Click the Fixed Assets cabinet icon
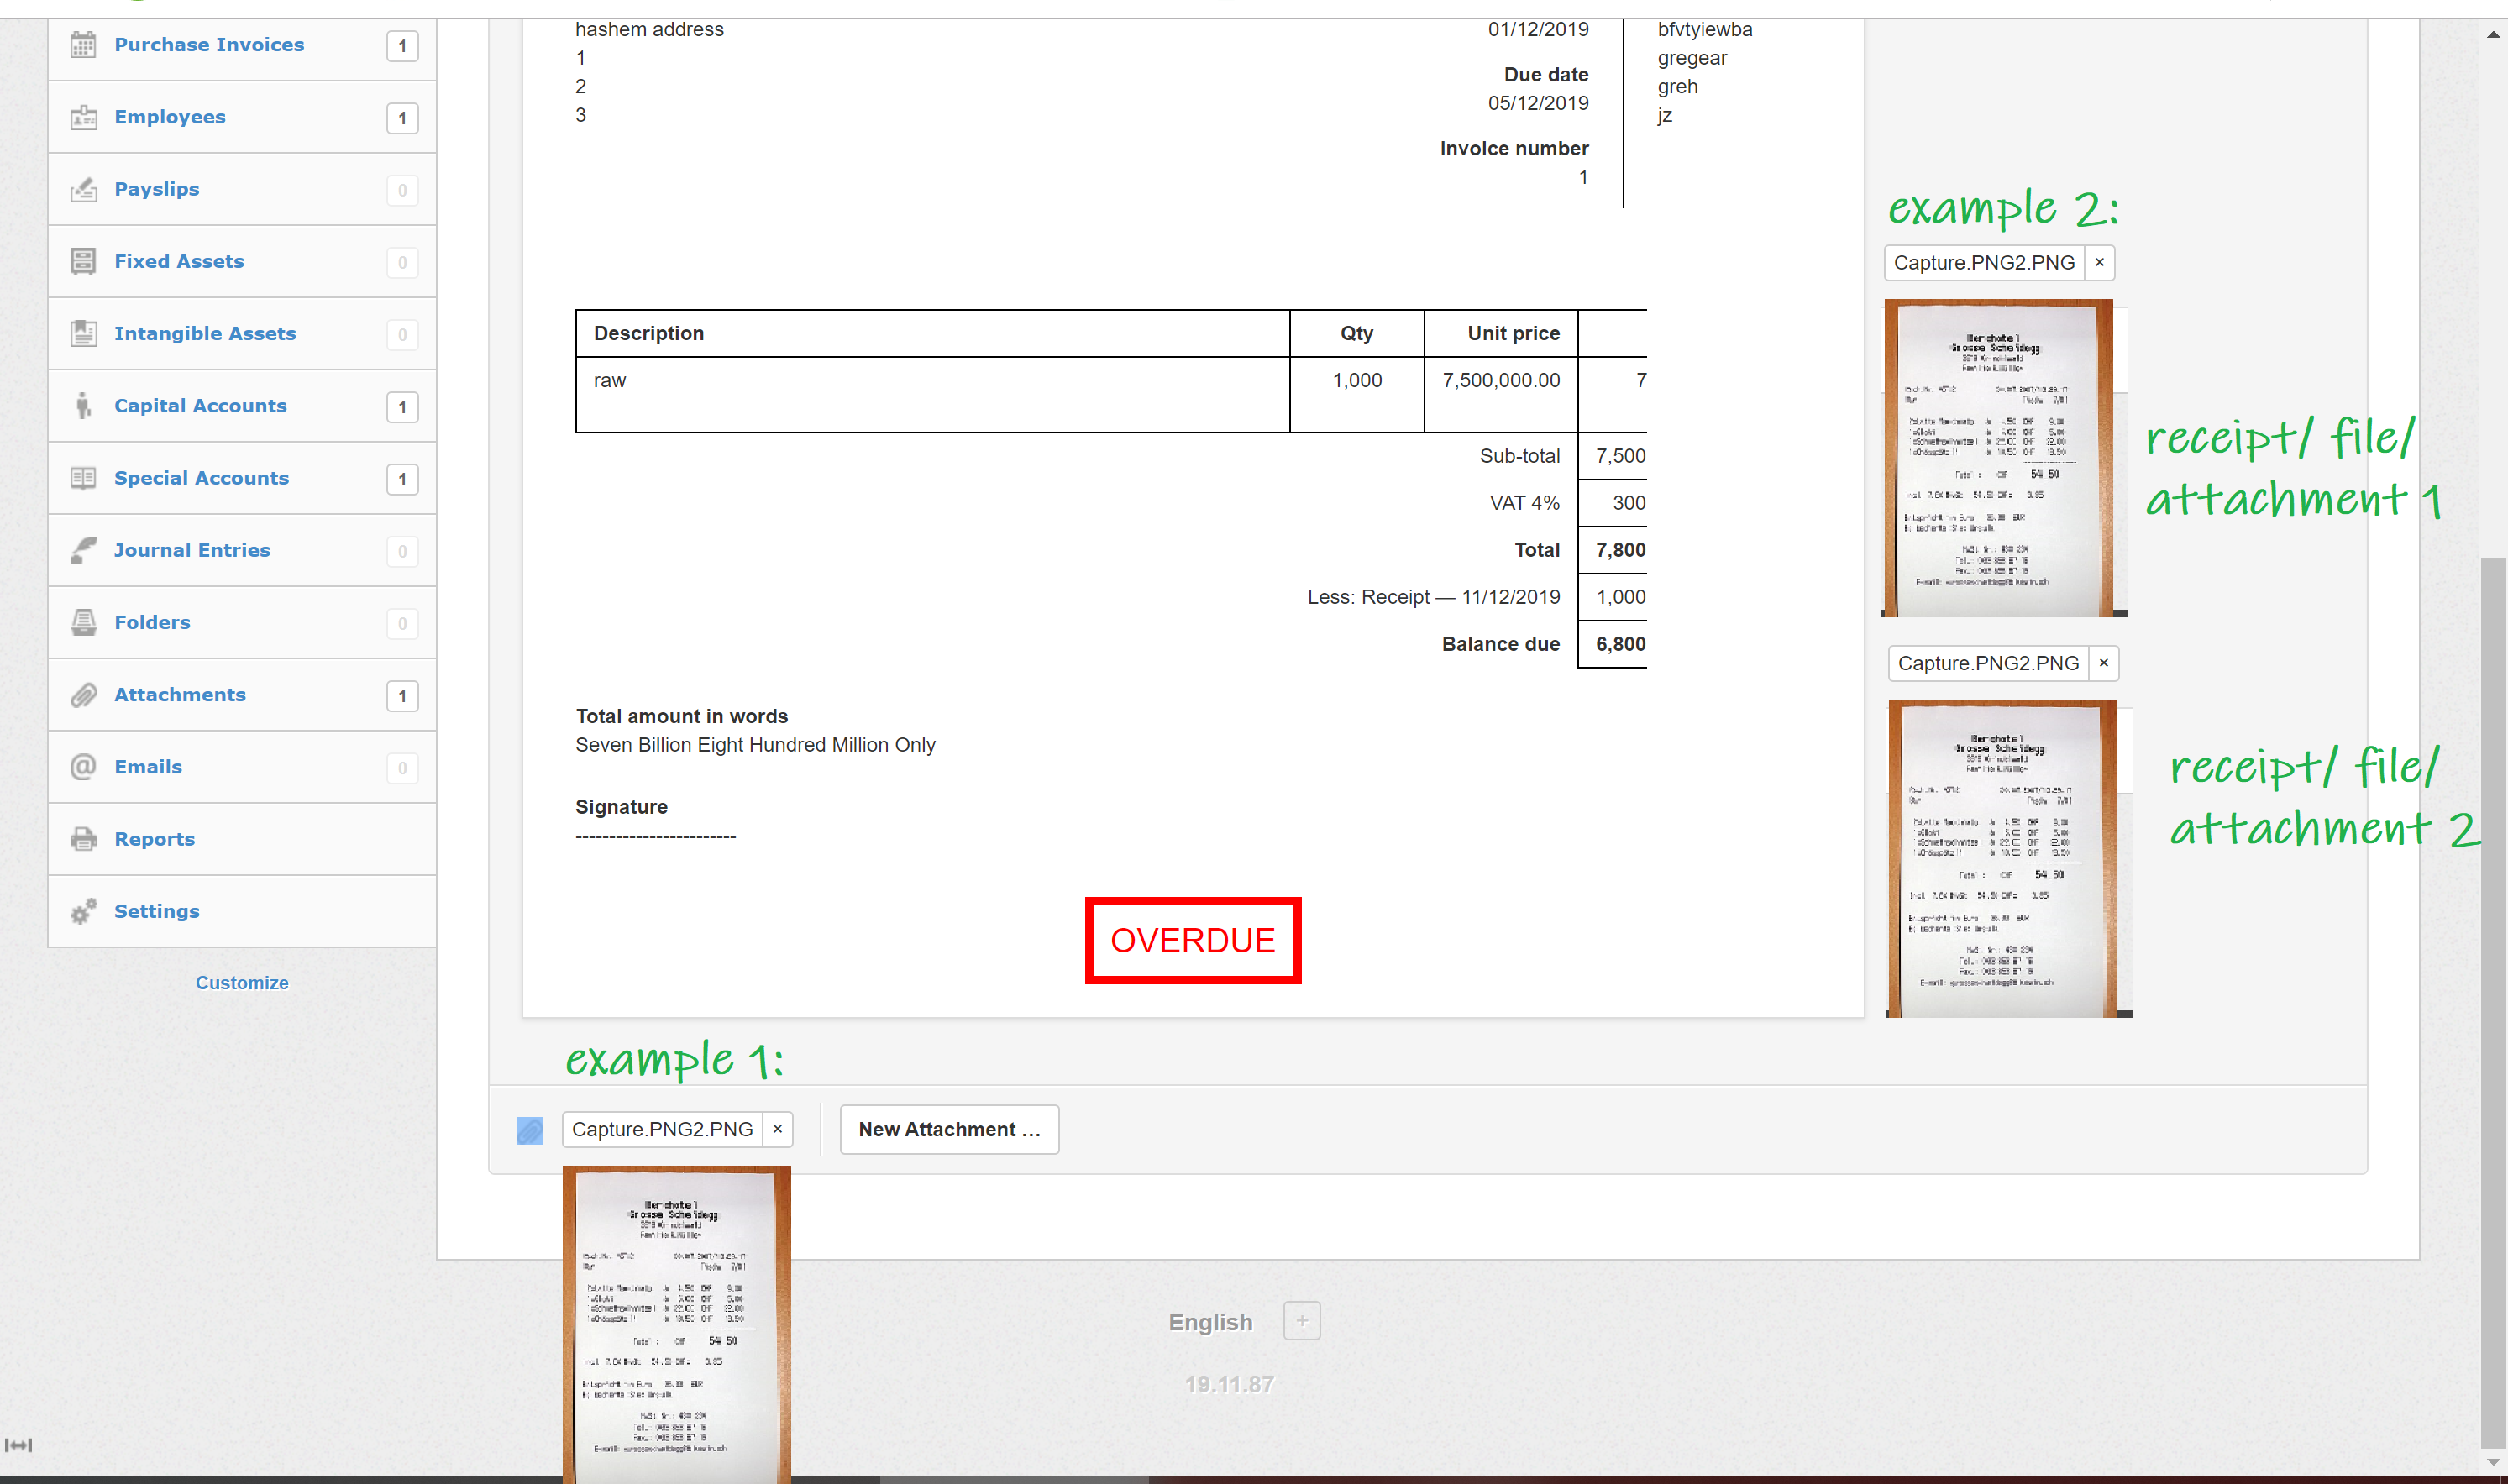 pyautogui.click(x=83, y=261)
